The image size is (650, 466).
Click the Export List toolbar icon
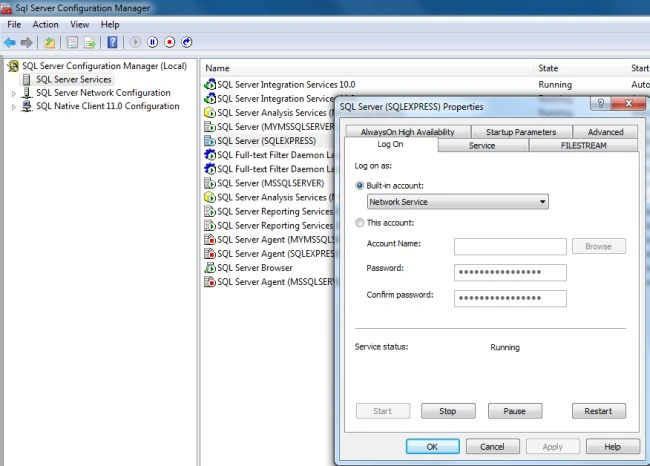[90, 42]
